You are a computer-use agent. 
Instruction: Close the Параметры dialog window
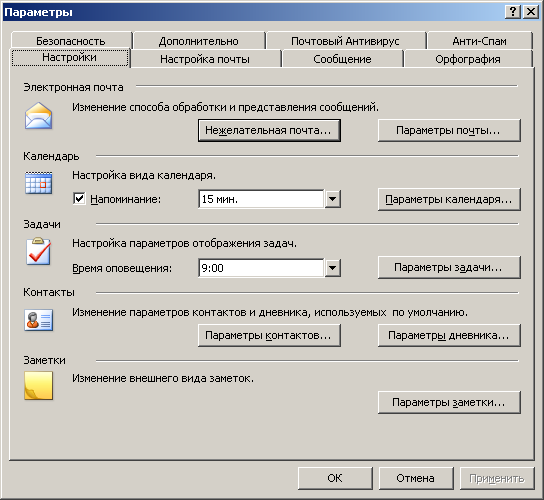(531, 12)
